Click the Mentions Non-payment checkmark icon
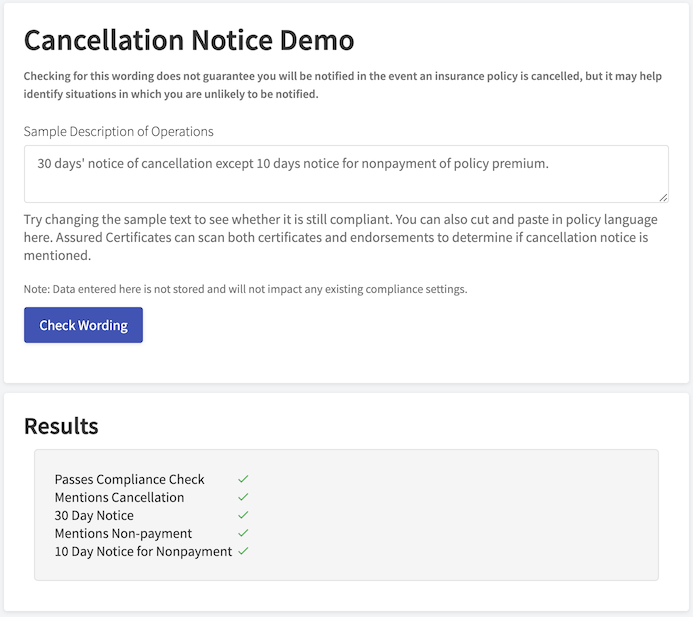Viewport: 693px width, 617px height. coord(243,533)
